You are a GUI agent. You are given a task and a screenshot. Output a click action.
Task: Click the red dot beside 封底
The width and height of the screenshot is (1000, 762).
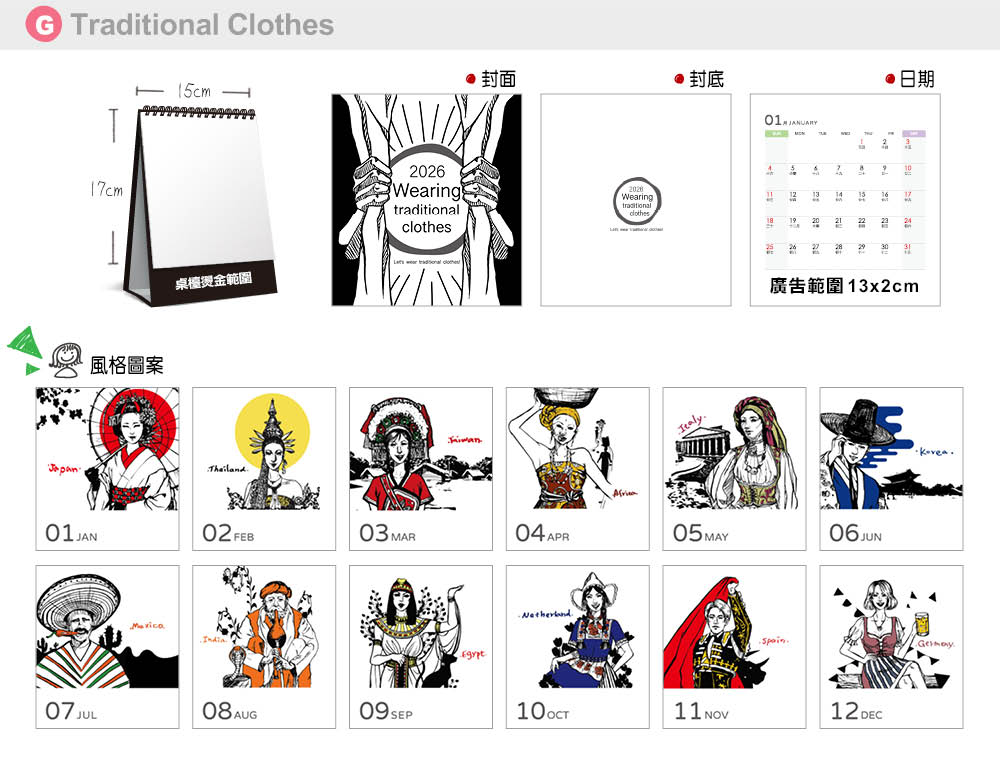679,79
